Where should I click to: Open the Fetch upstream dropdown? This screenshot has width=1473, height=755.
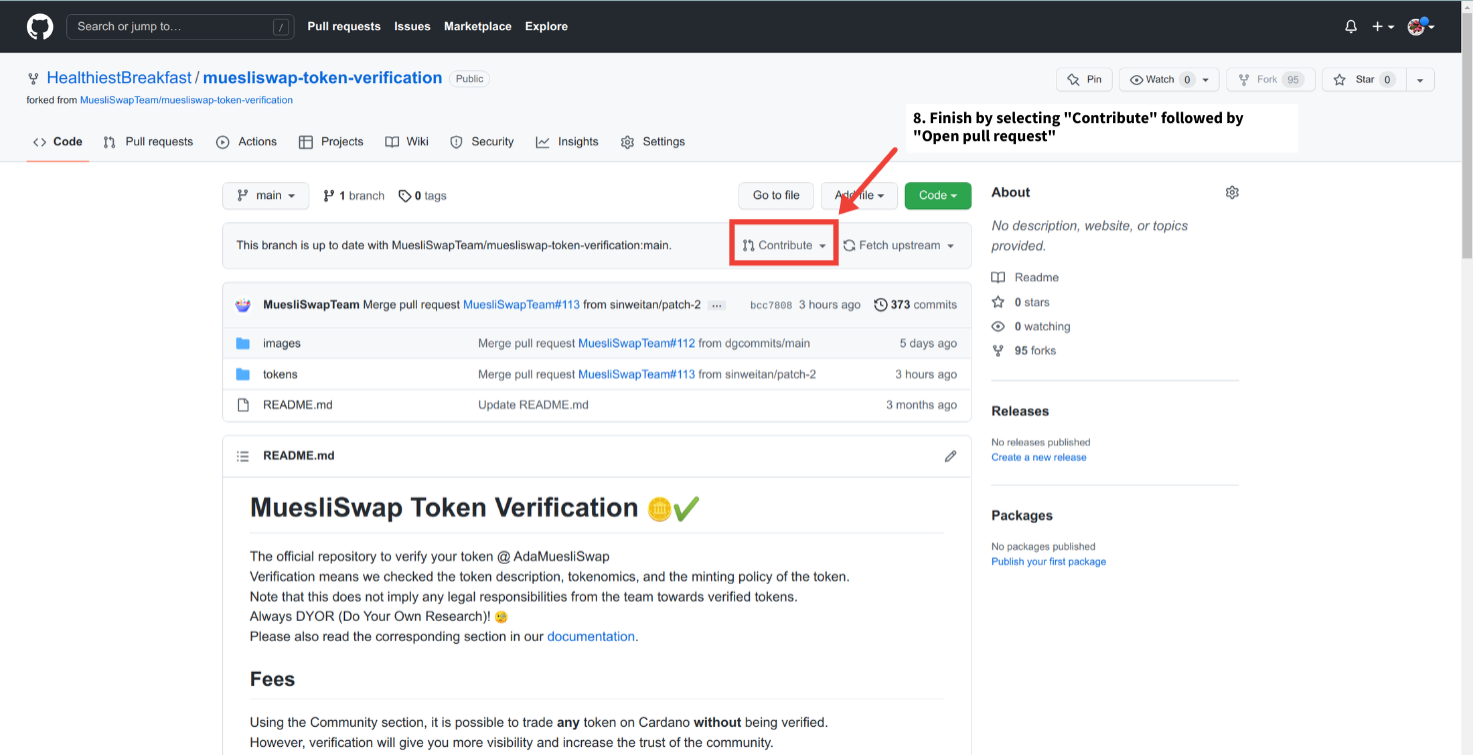[898, 245]
